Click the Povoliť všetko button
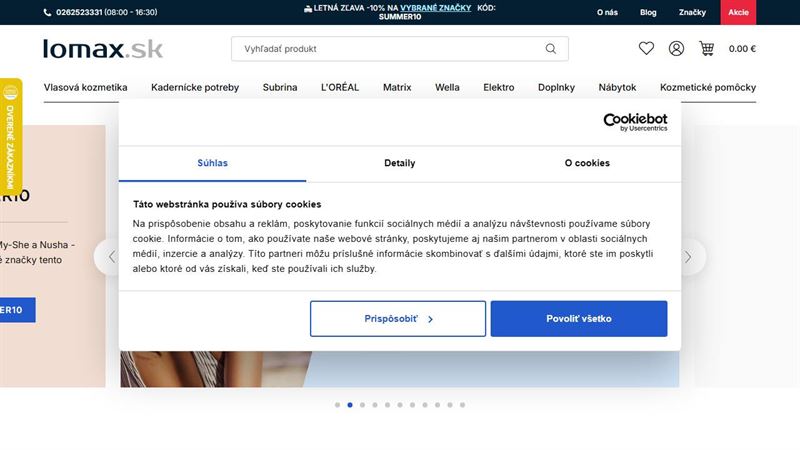 pyautogui.click(x=579, y=318)
